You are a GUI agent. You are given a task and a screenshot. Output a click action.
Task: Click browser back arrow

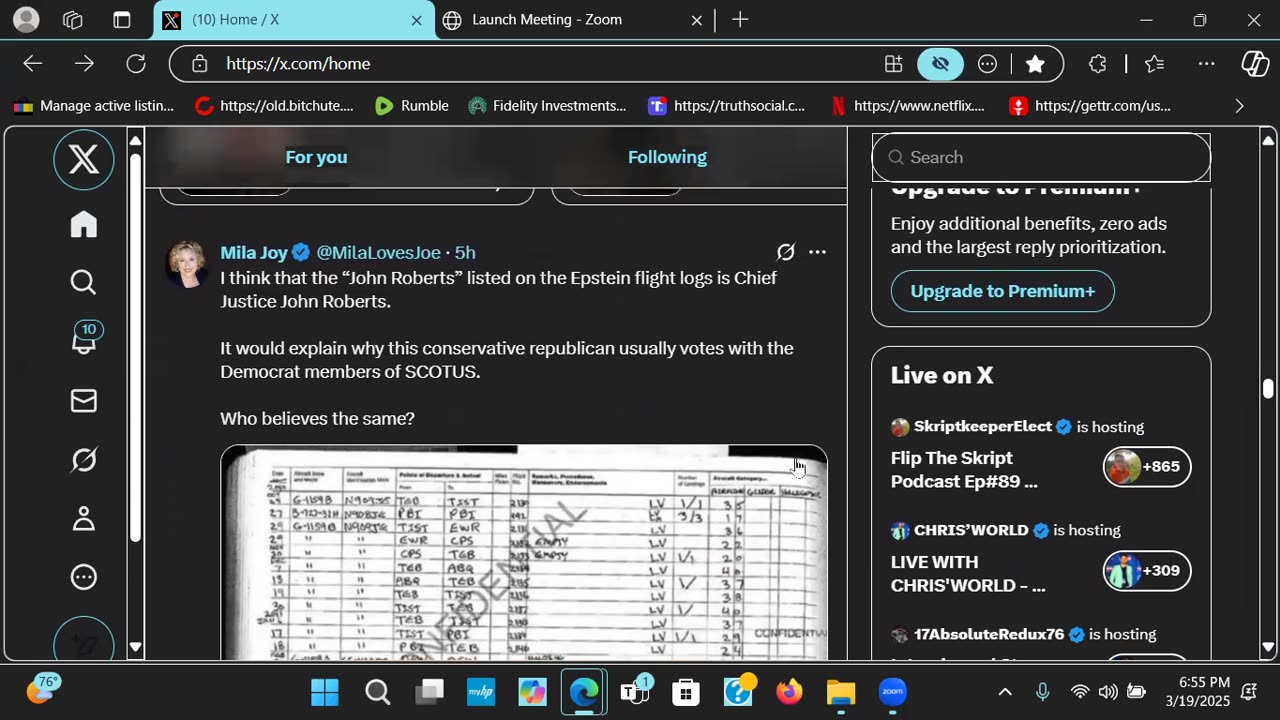(33, 64)
